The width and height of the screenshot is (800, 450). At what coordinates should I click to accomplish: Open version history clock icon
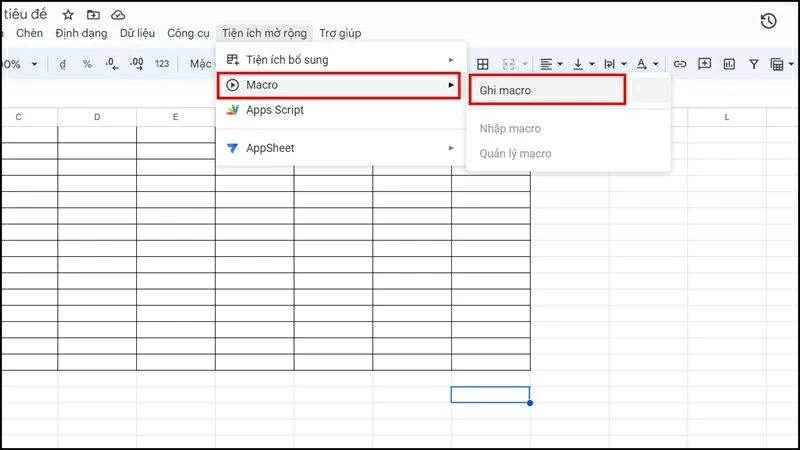click(768, 21)
